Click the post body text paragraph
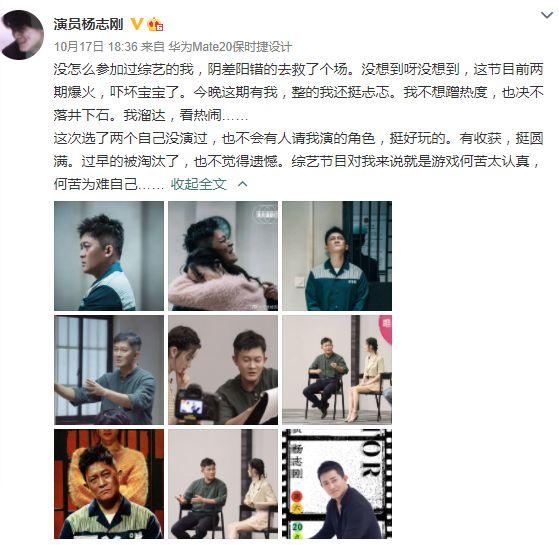 click(298, 127)
